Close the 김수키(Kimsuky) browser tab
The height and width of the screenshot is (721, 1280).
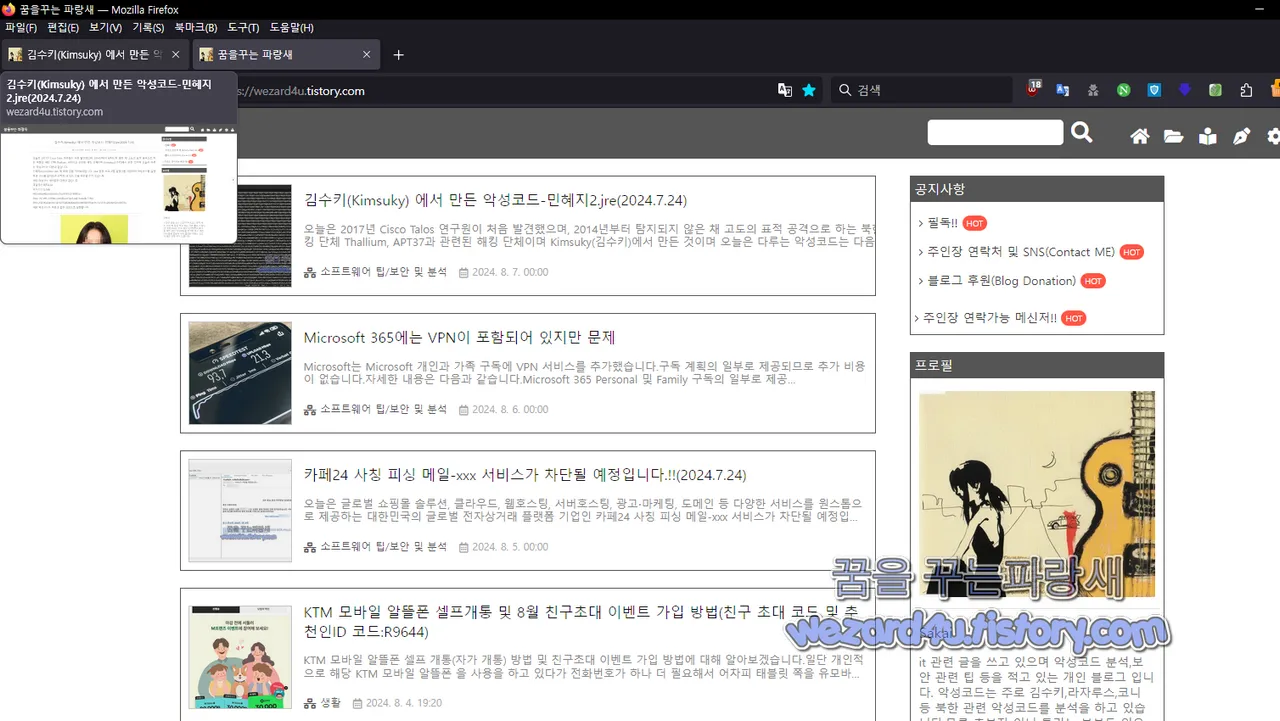tap(176, 55)
